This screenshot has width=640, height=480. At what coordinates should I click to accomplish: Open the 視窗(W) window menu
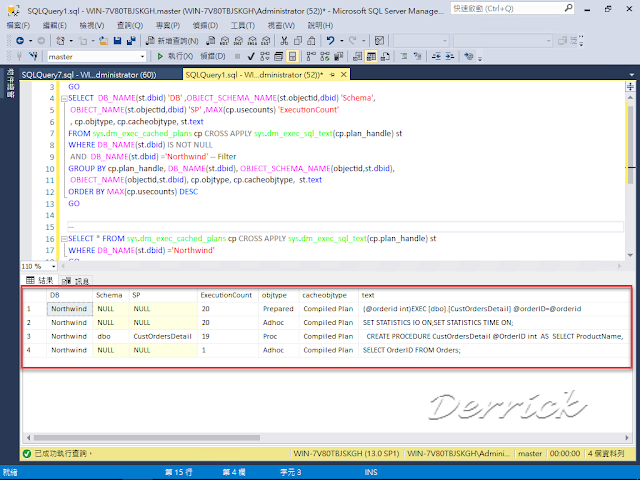tap(281, 25)
